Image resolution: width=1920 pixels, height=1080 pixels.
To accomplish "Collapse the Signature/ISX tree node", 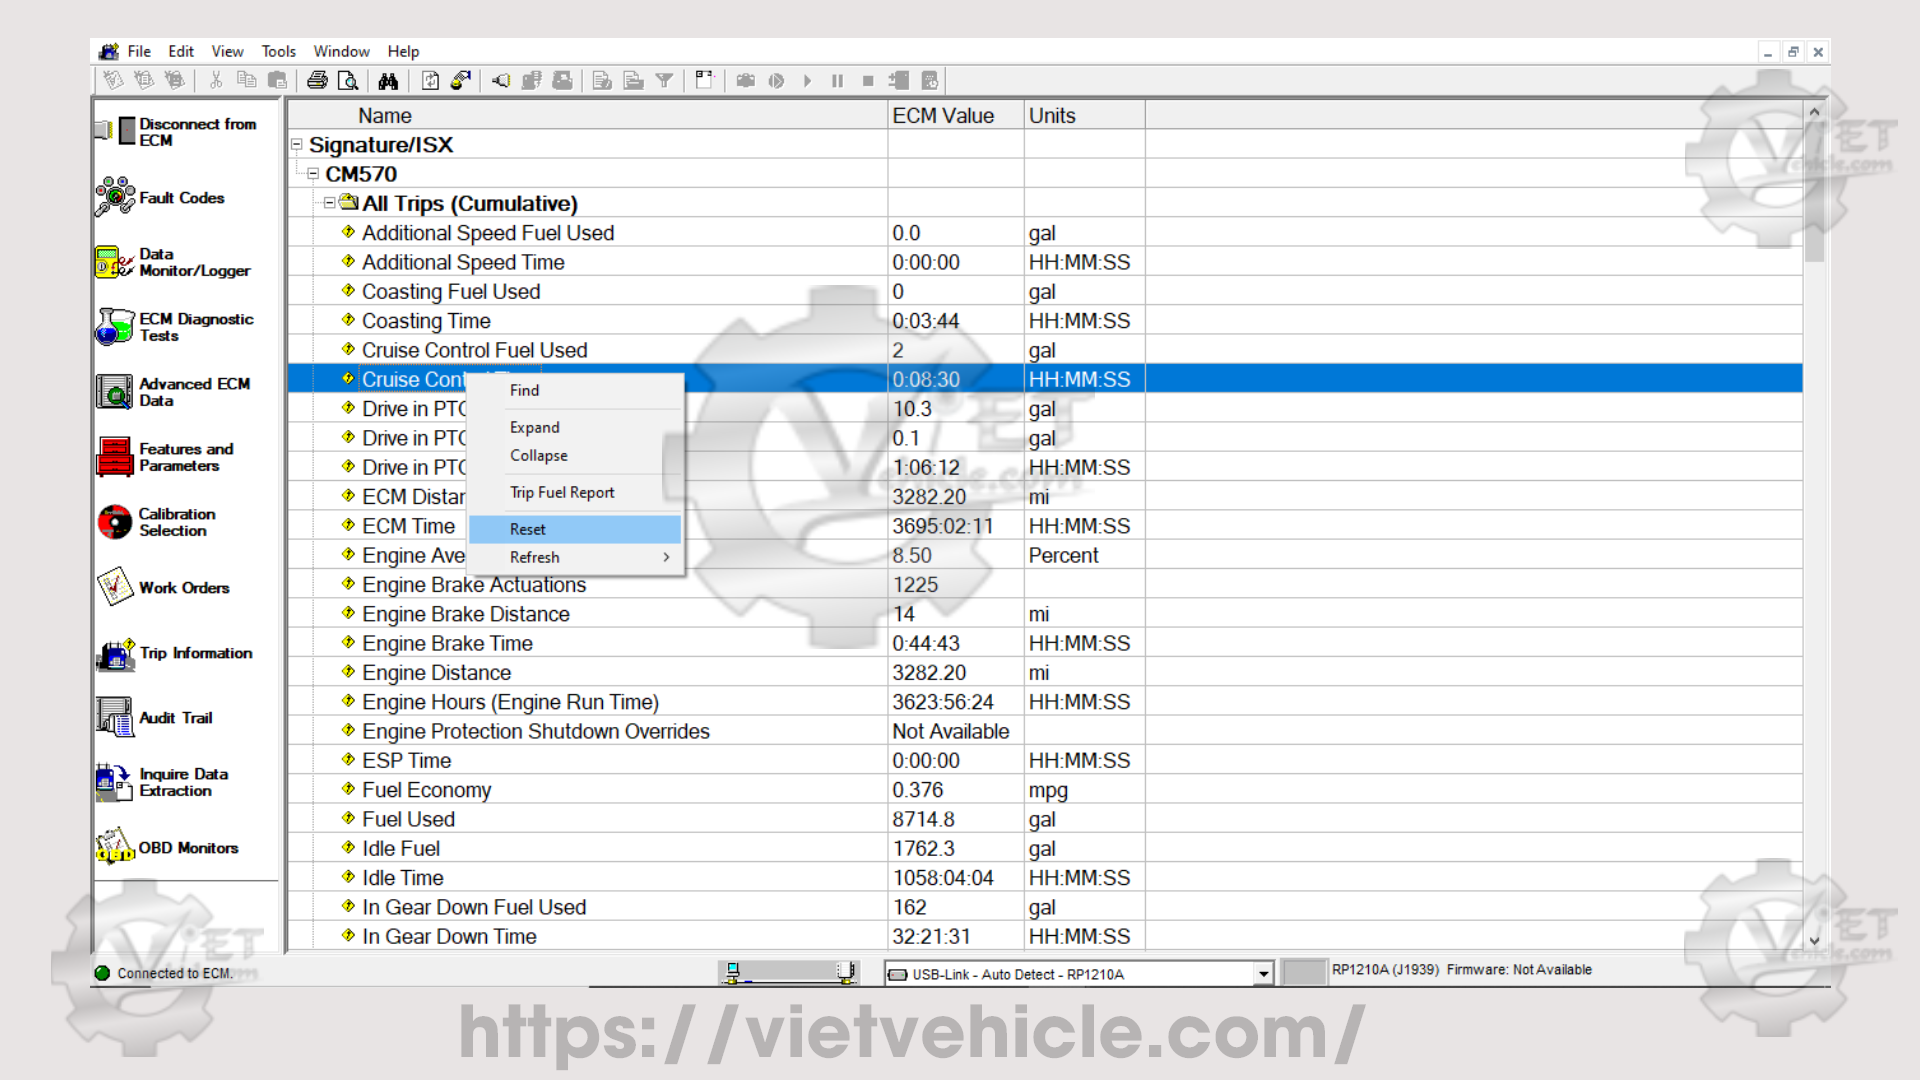I will [297, 145].
